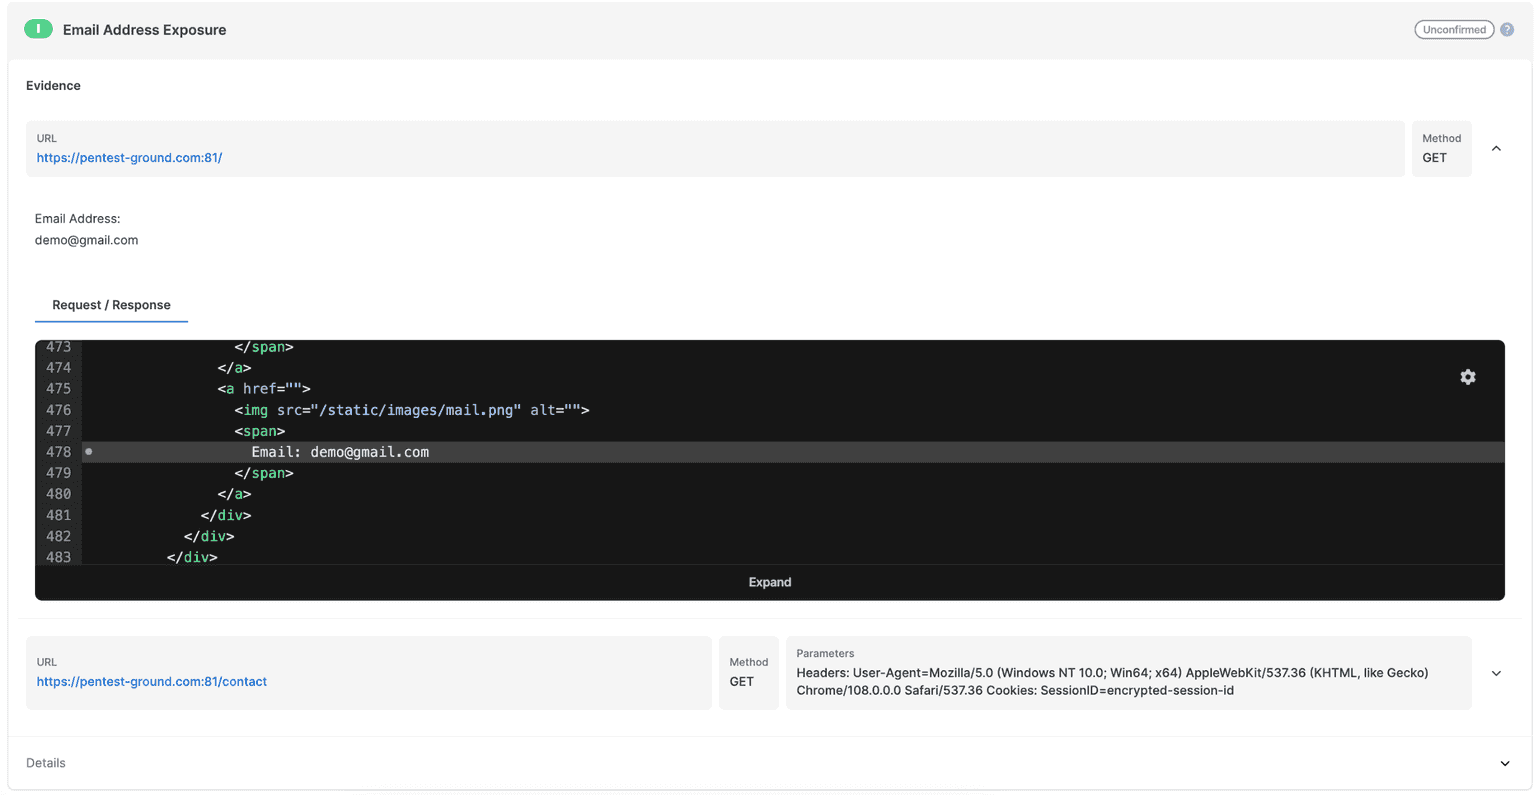This screenshot has width=1536, height=795.
Task: Click the green info severity badge icon
Action: [x=38, y=29]
